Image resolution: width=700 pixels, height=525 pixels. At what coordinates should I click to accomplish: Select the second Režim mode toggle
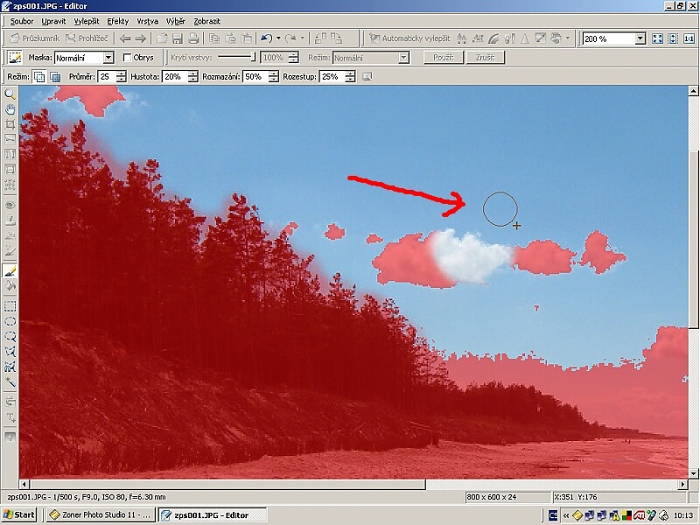pos(55,76)
